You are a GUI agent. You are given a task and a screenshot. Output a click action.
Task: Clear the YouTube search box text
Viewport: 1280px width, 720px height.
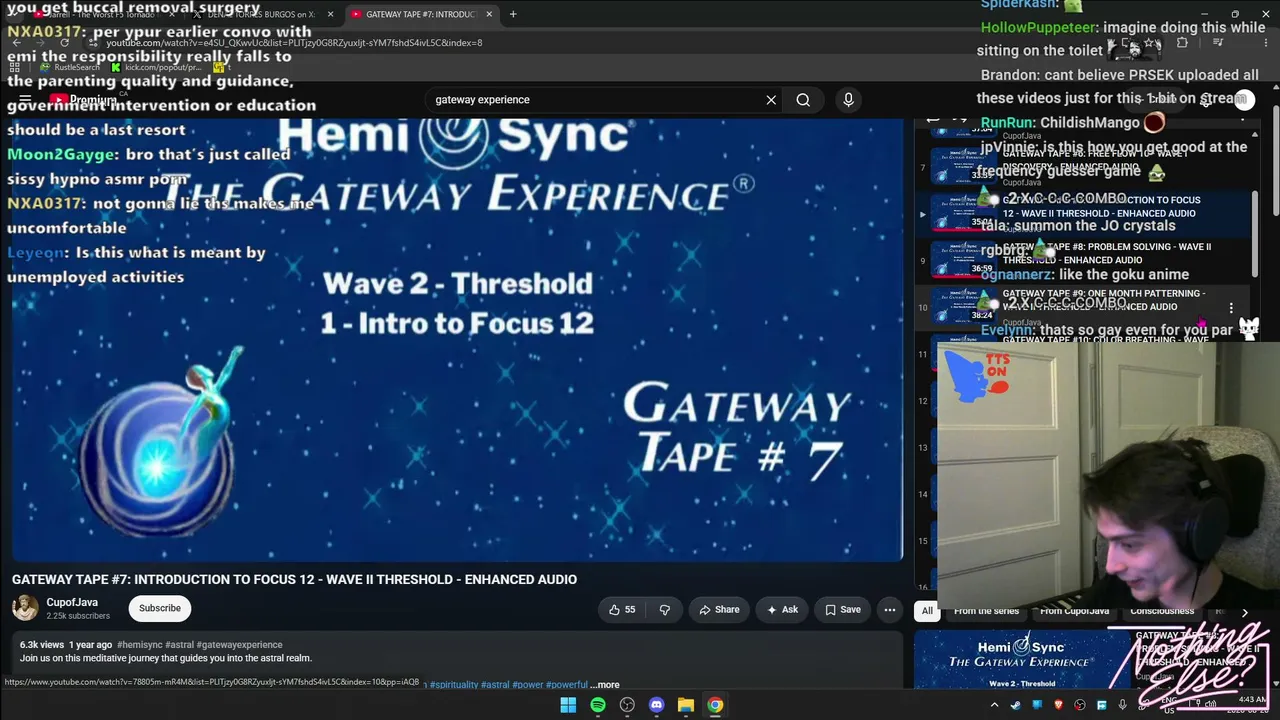771,100
